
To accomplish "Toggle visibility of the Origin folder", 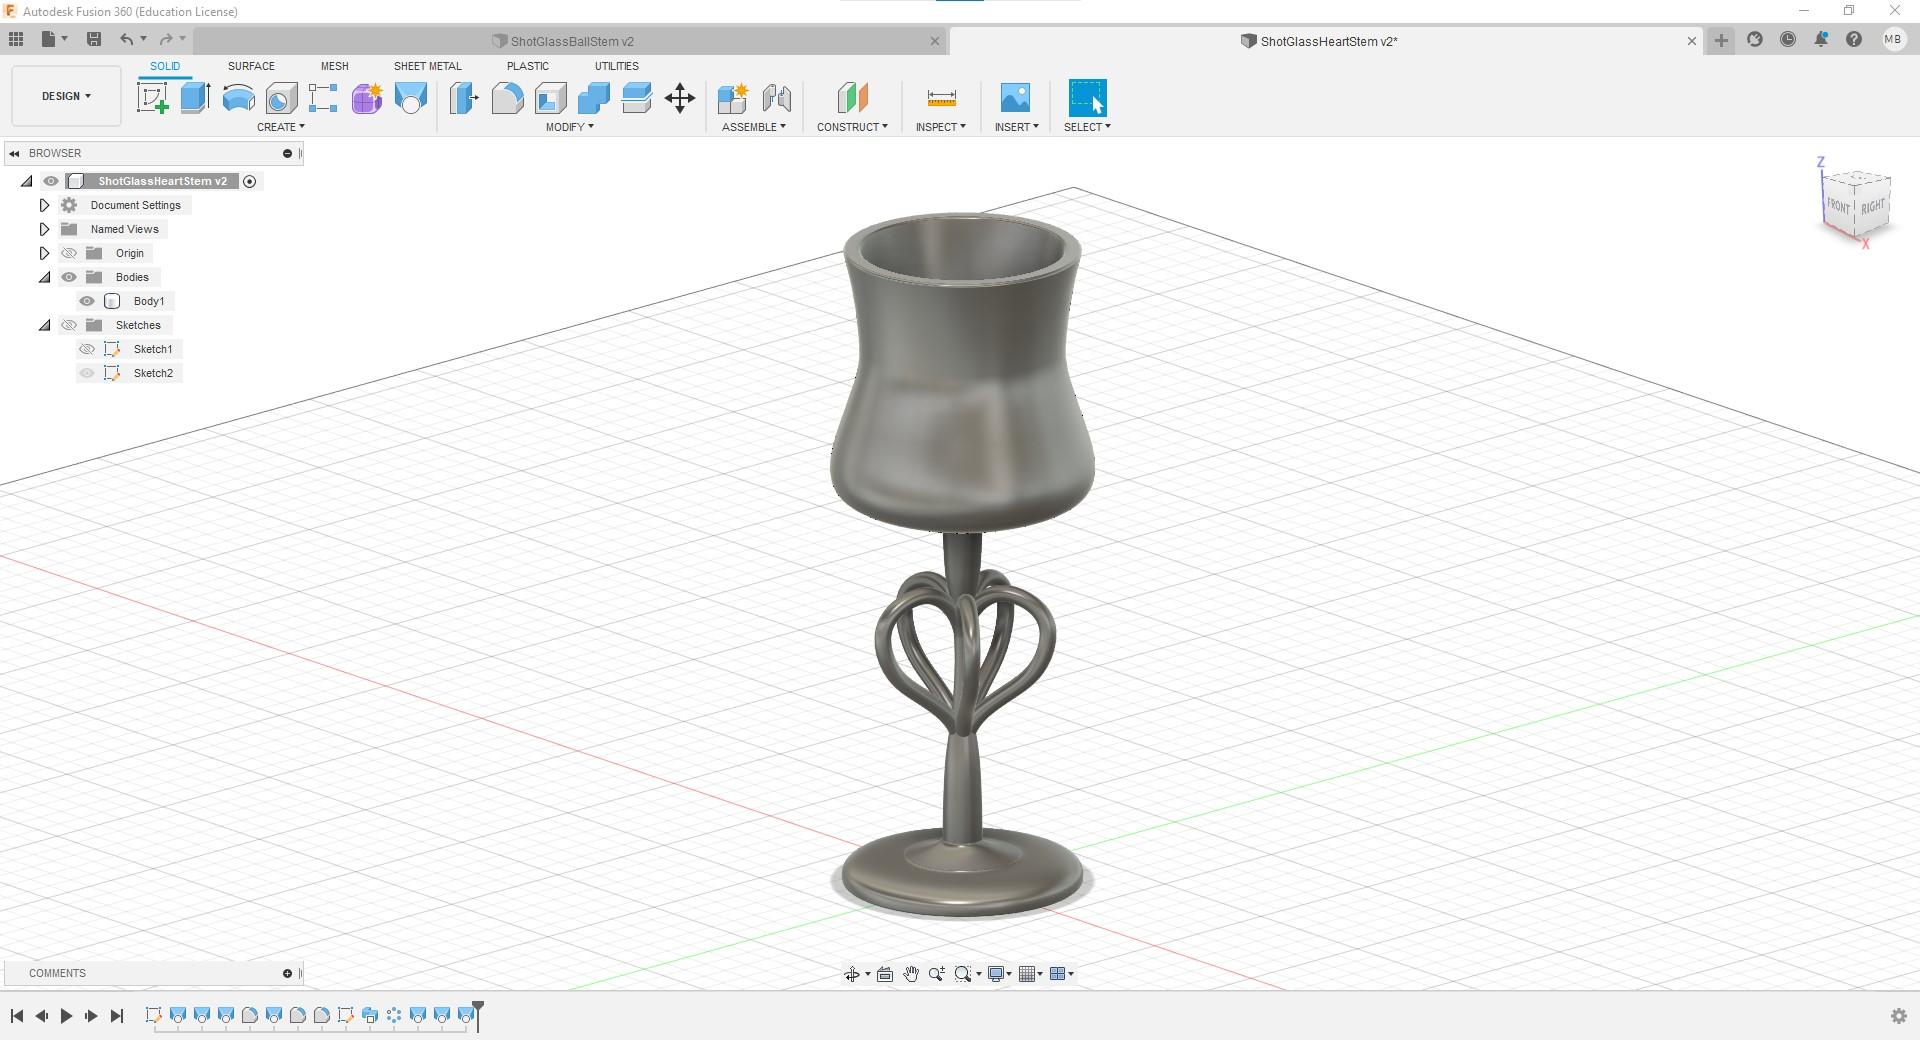I will tap(69, 253).
